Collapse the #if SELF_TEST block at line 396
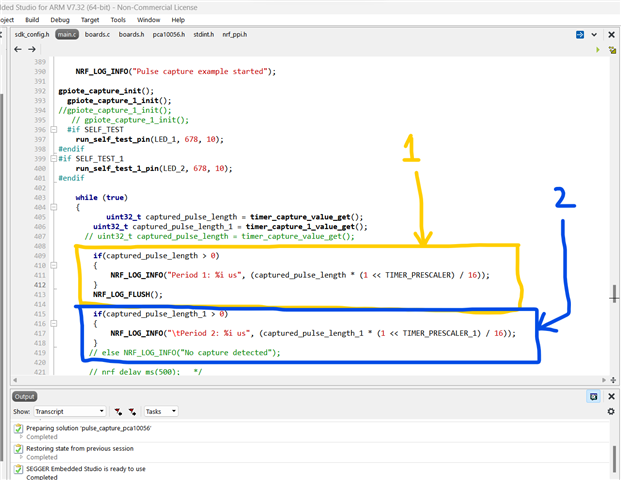Image resolution: width=621 pixels, height=480 pixels. point(54,130)
